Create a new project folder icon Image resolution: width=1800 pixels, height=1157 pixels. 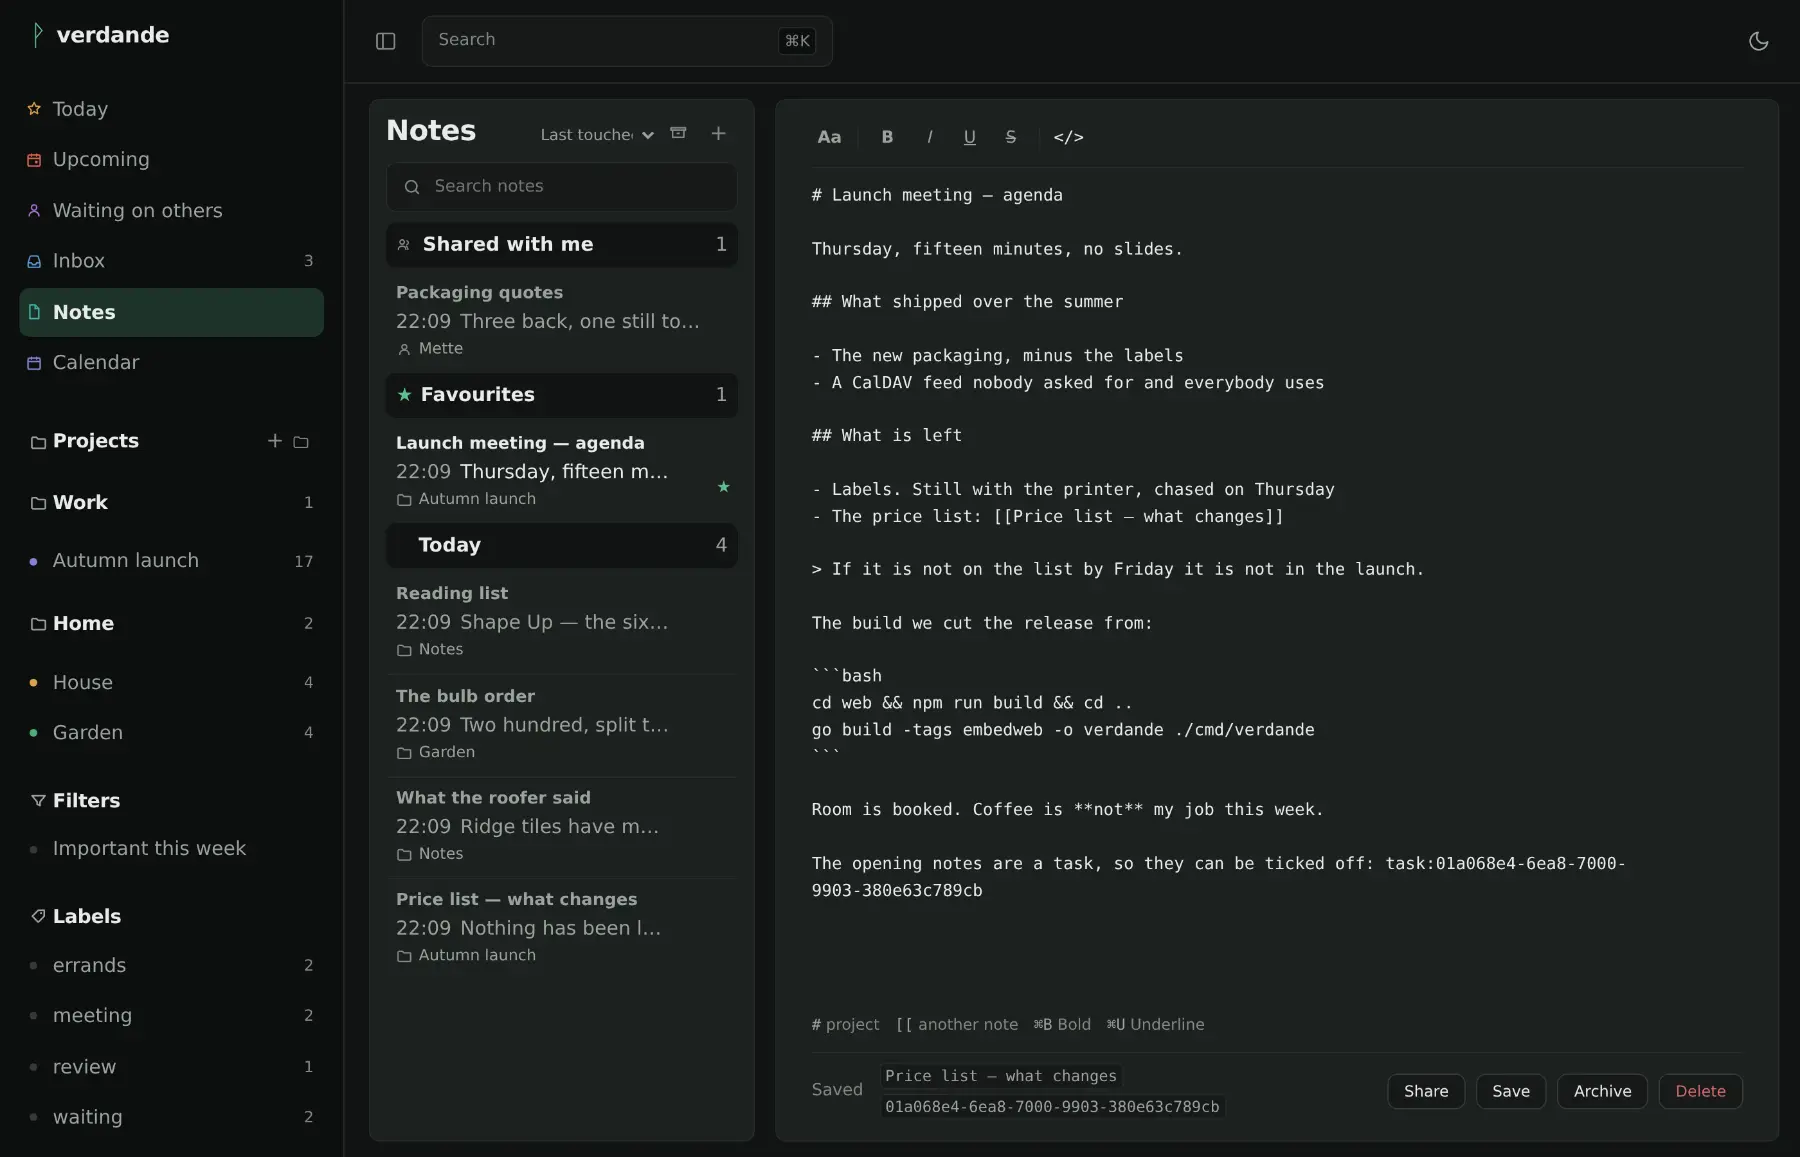tap(301, 441)
